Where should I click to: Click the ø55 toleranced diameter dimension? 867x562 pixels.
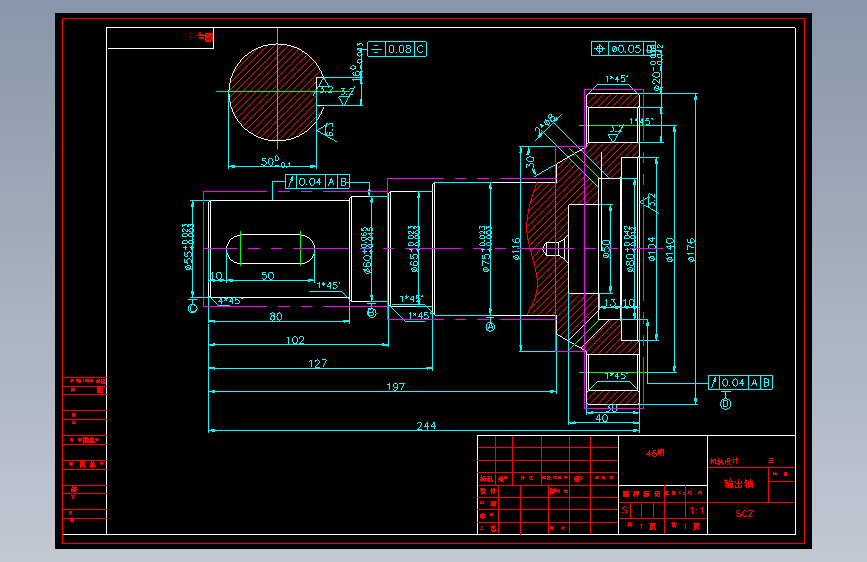[188, 247]
